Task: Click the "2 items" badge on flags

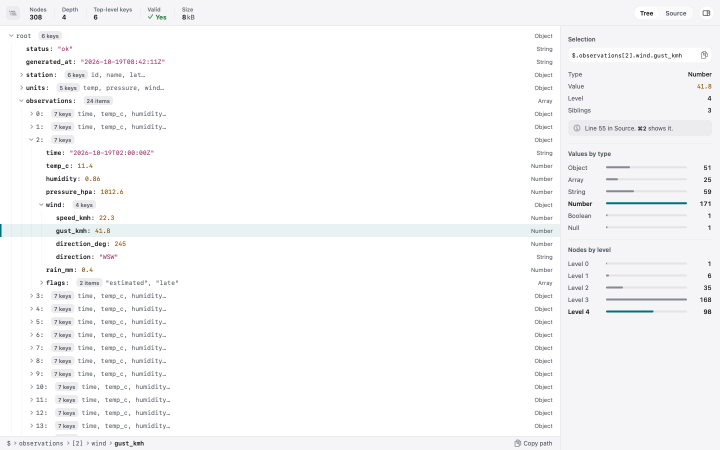Action: click(89, 283)
